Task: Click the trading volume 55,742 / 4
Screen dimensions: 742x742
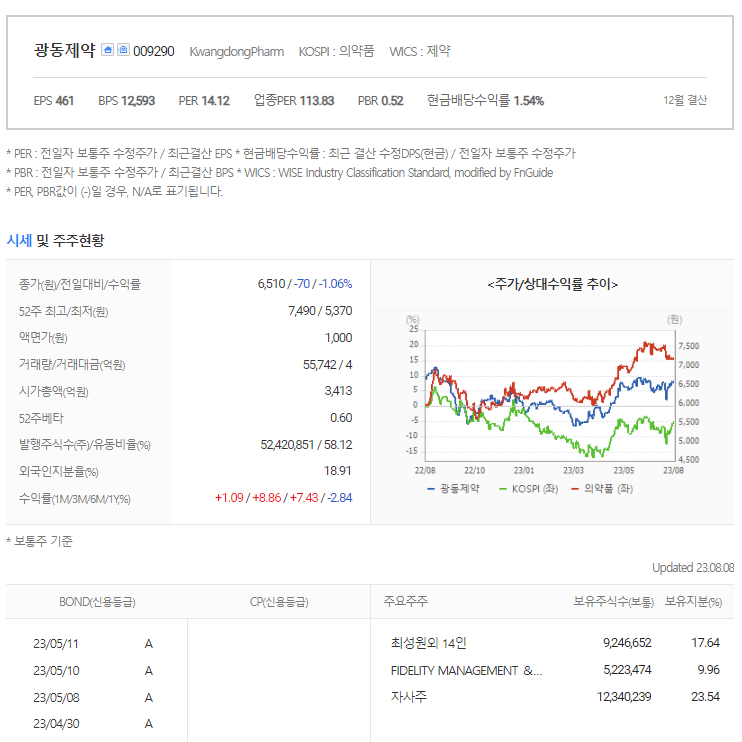Action: [327, 365]
